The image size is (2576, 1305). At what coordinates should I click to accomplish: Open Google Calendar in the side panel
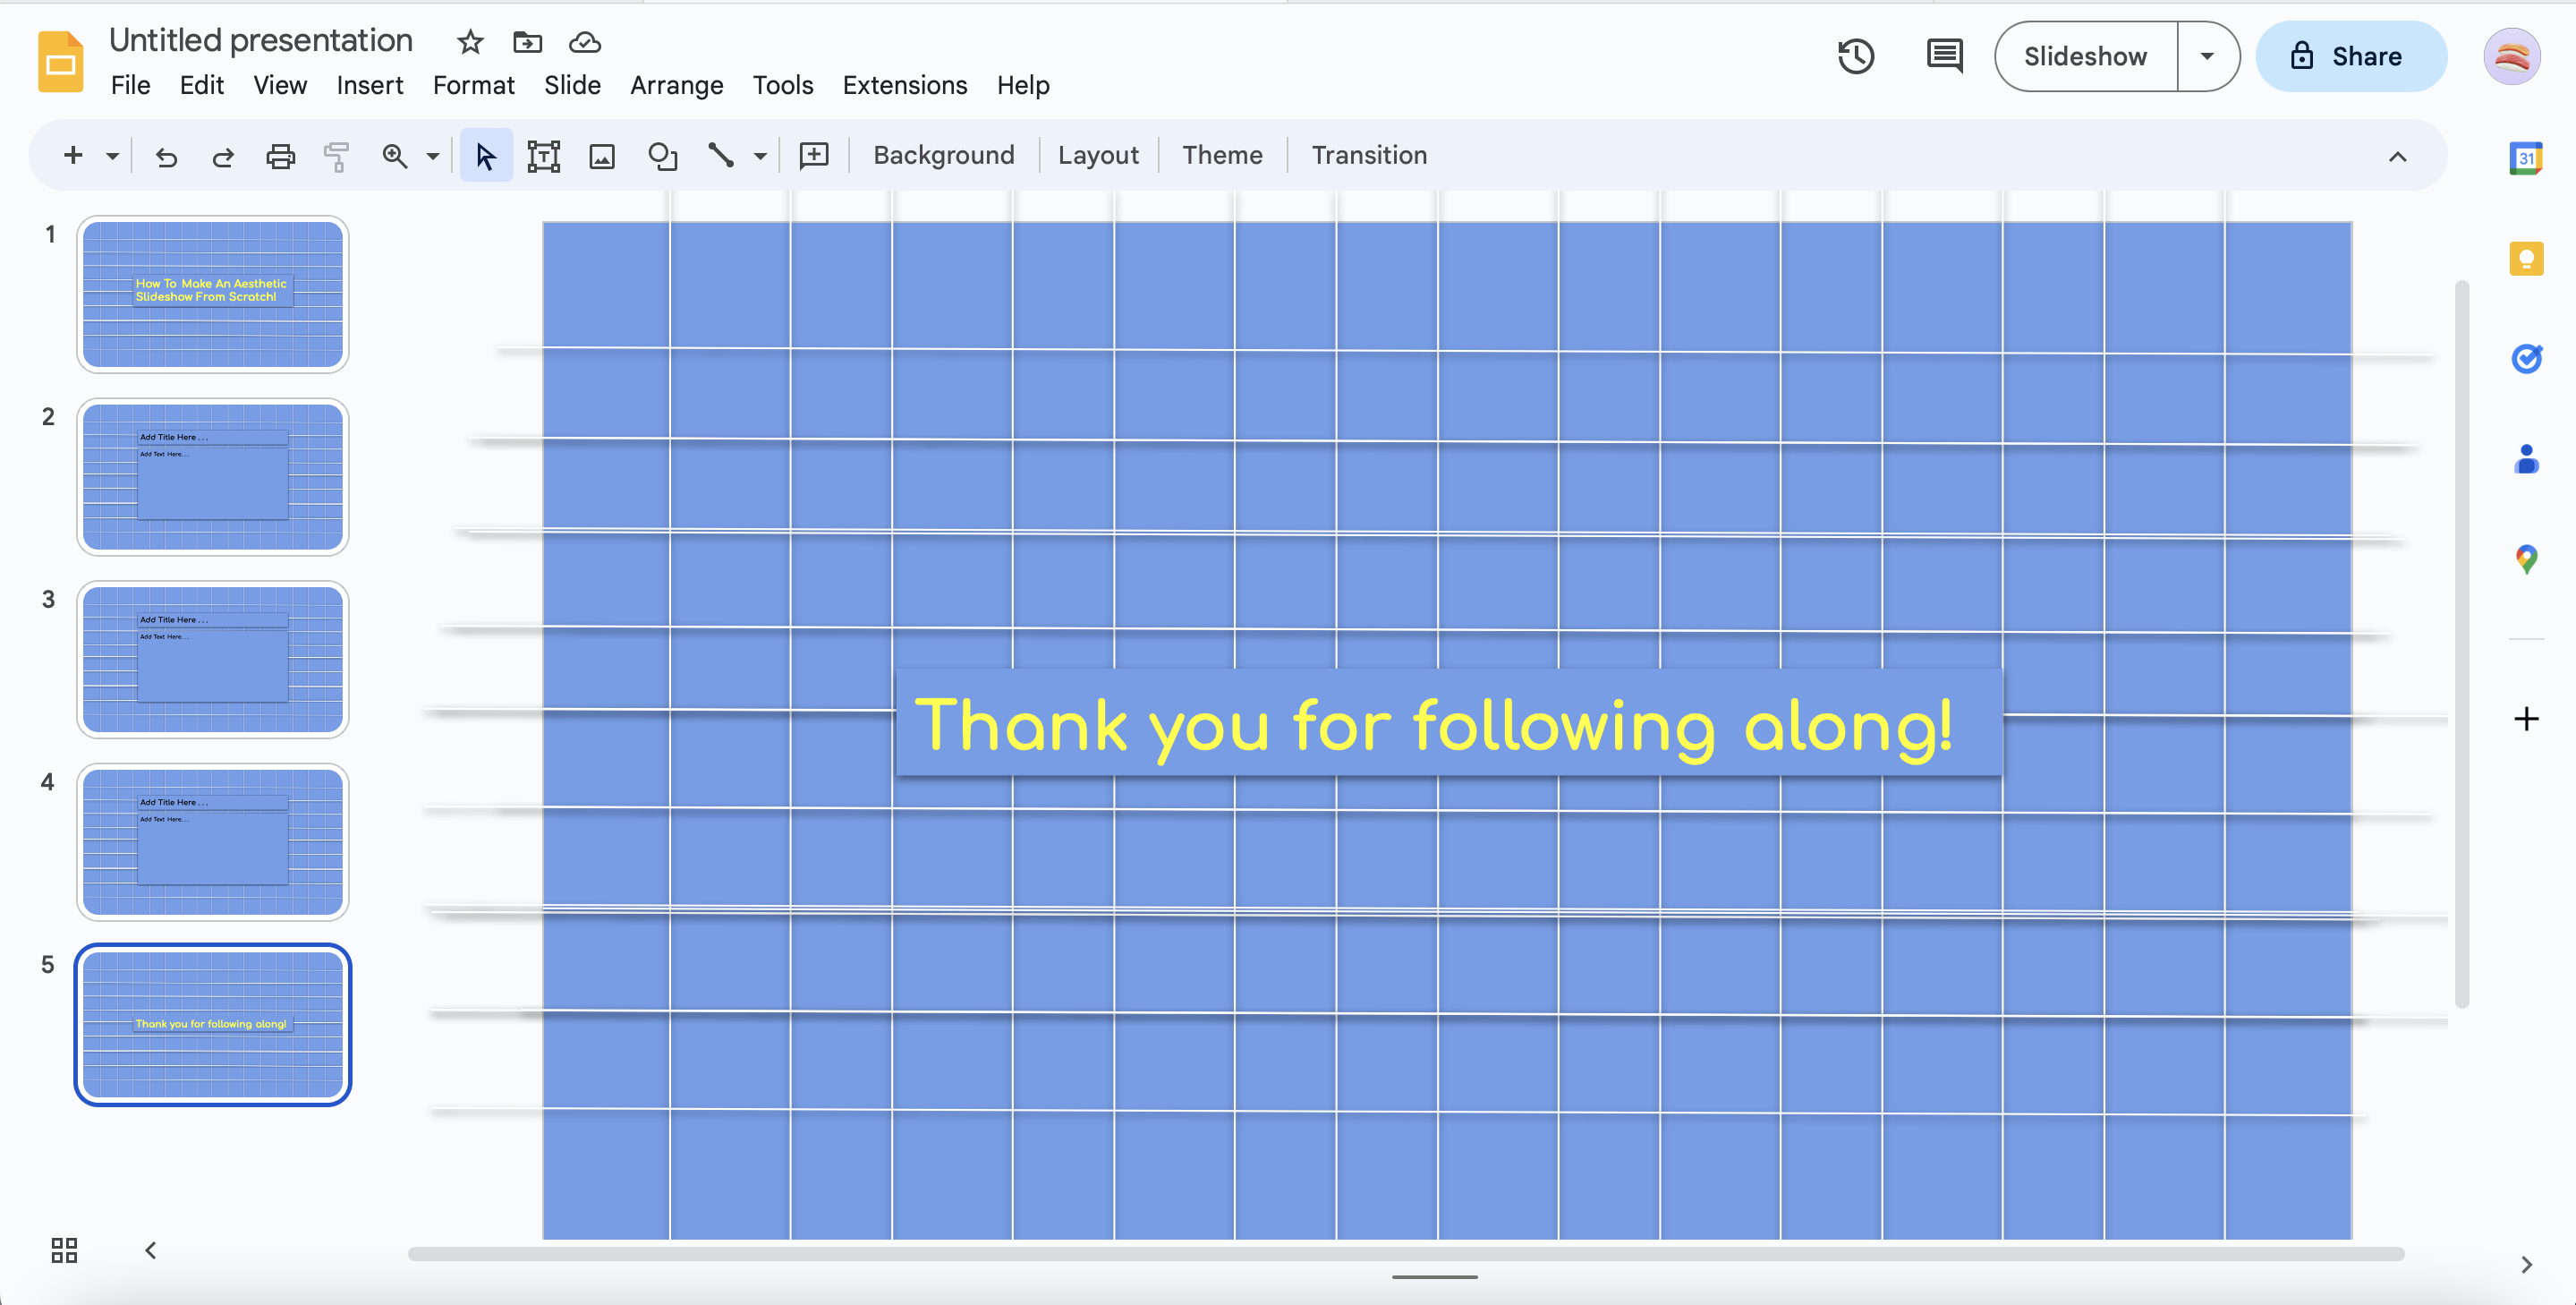[2526, 158]
